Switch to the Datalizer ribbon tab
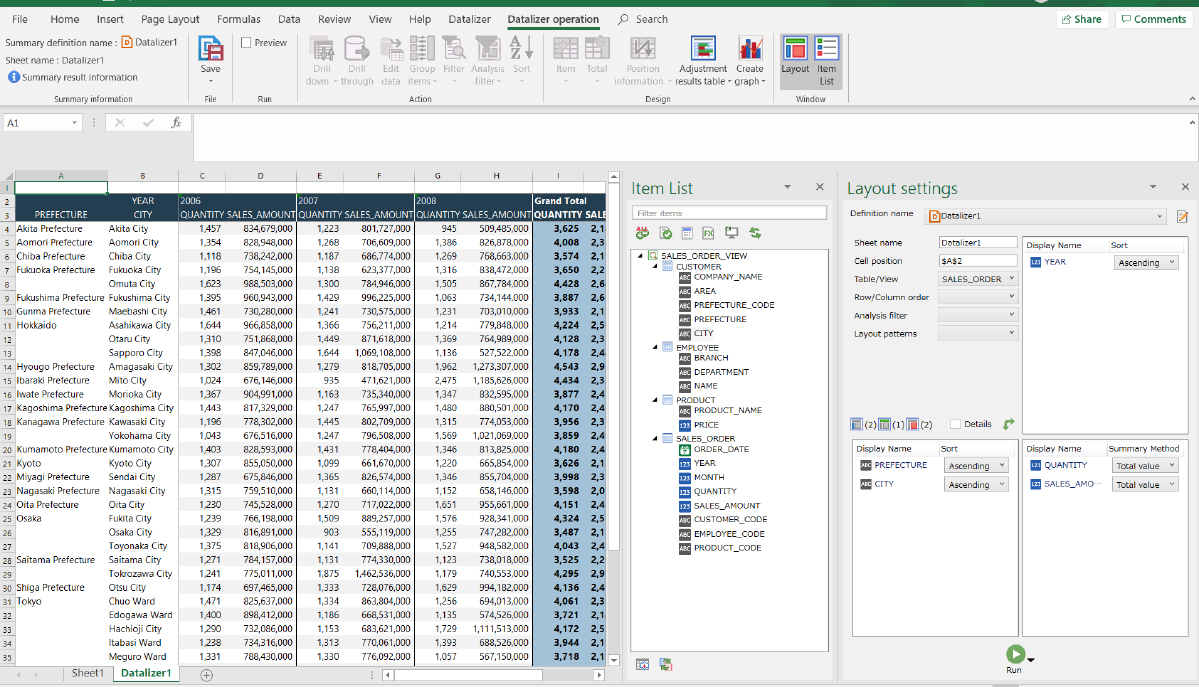 click(x=470, y=19)
